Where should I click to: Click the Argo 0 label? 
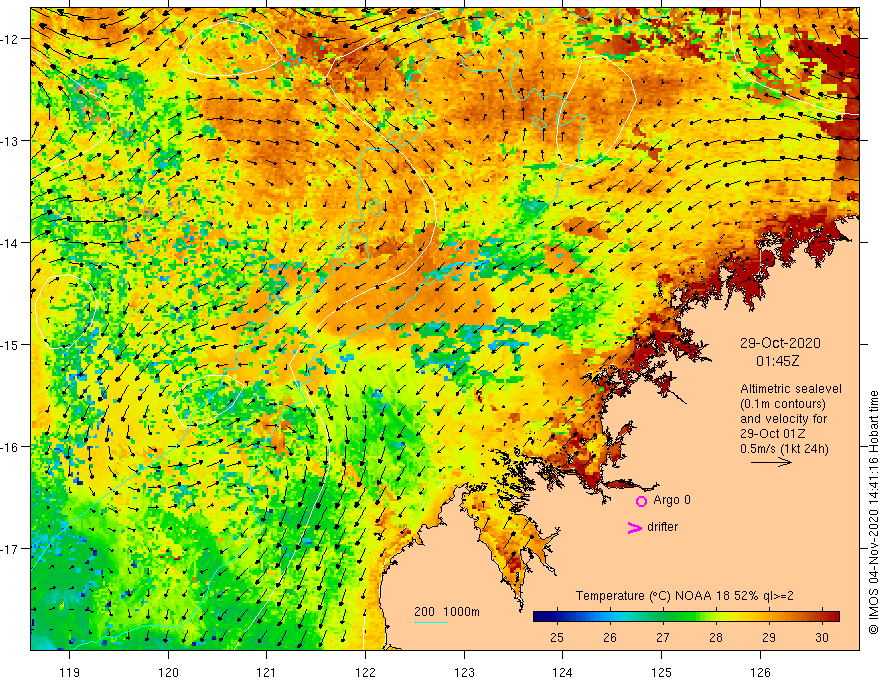(672, 500)
